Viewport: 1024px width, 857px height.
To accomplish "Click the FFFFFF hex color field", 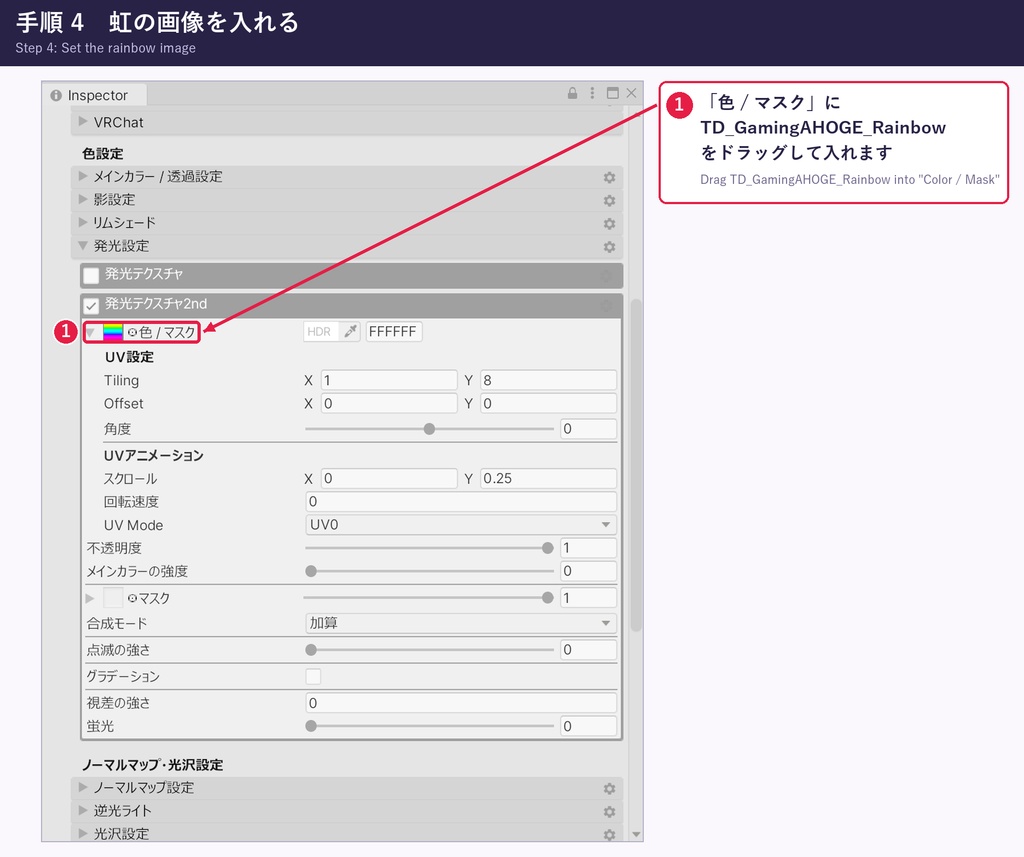I will [394, 332].
